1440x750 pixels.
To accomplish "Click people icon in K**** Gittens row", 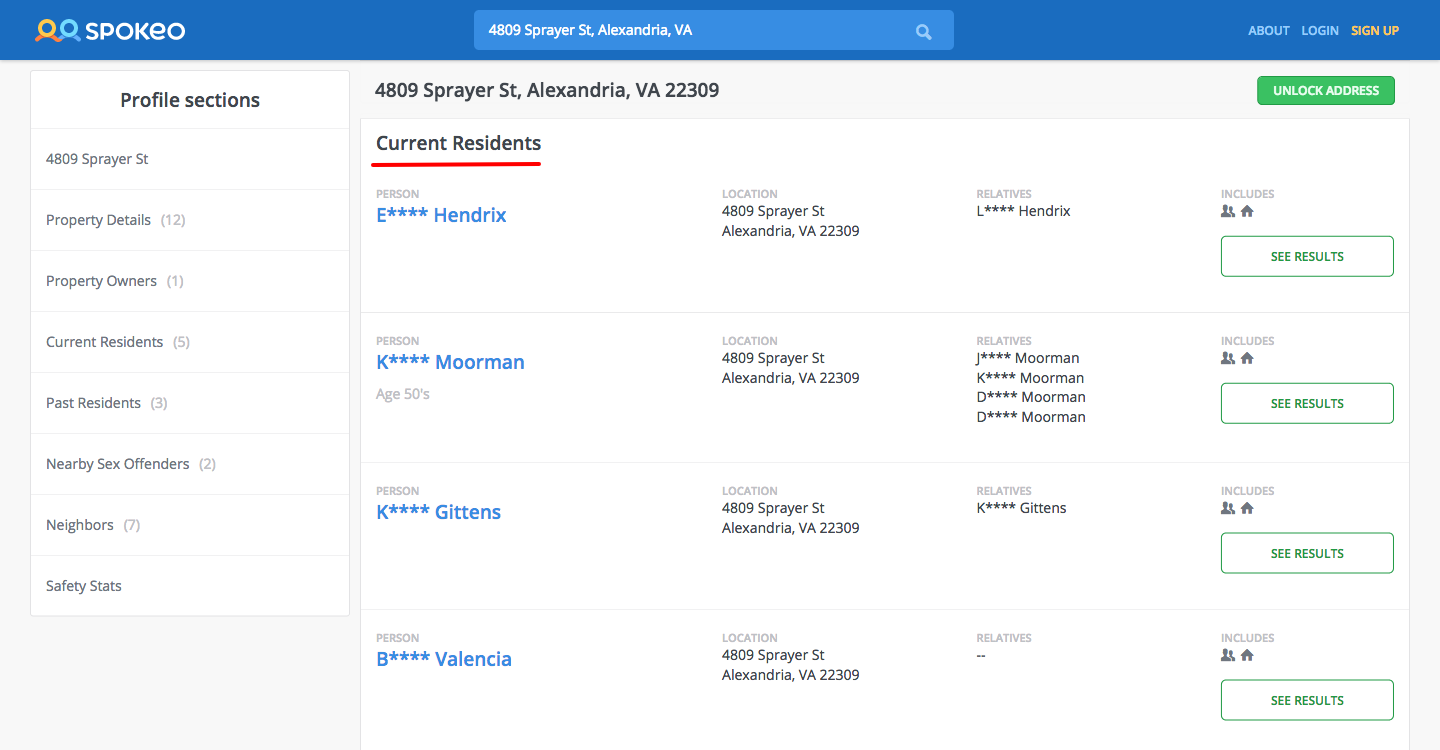I will coord(1228,508).
